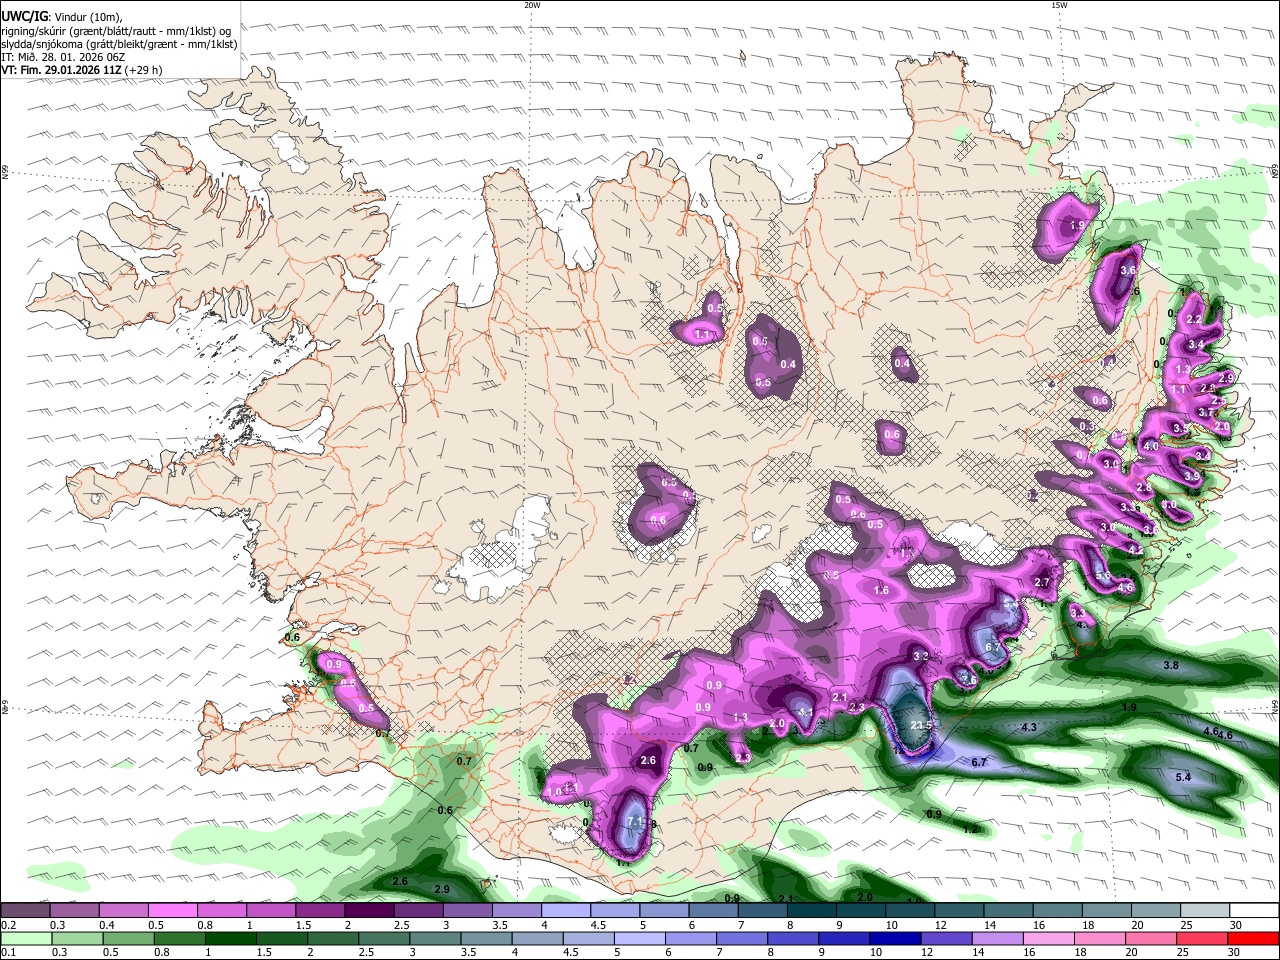The width and height of the screenshot is (1280, 960).
Task: Select top-row legend swatch between 20 and 25
Action: [x=1157, y=911]
